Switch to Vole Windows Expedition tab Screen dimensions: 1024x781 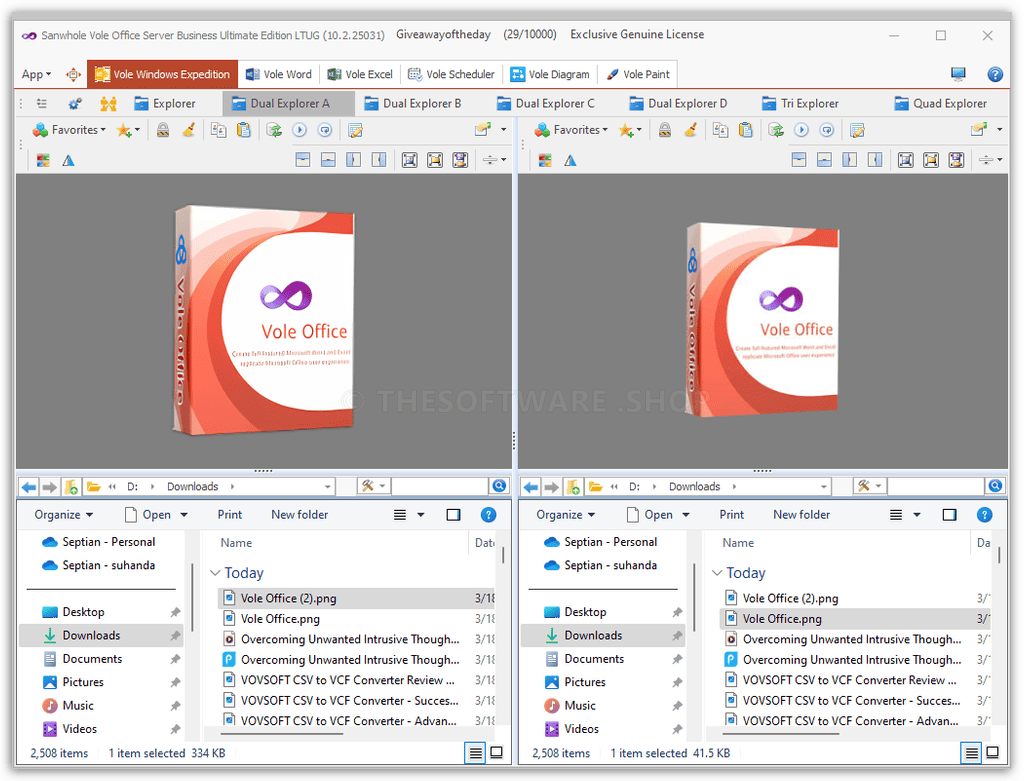(163, 74)
